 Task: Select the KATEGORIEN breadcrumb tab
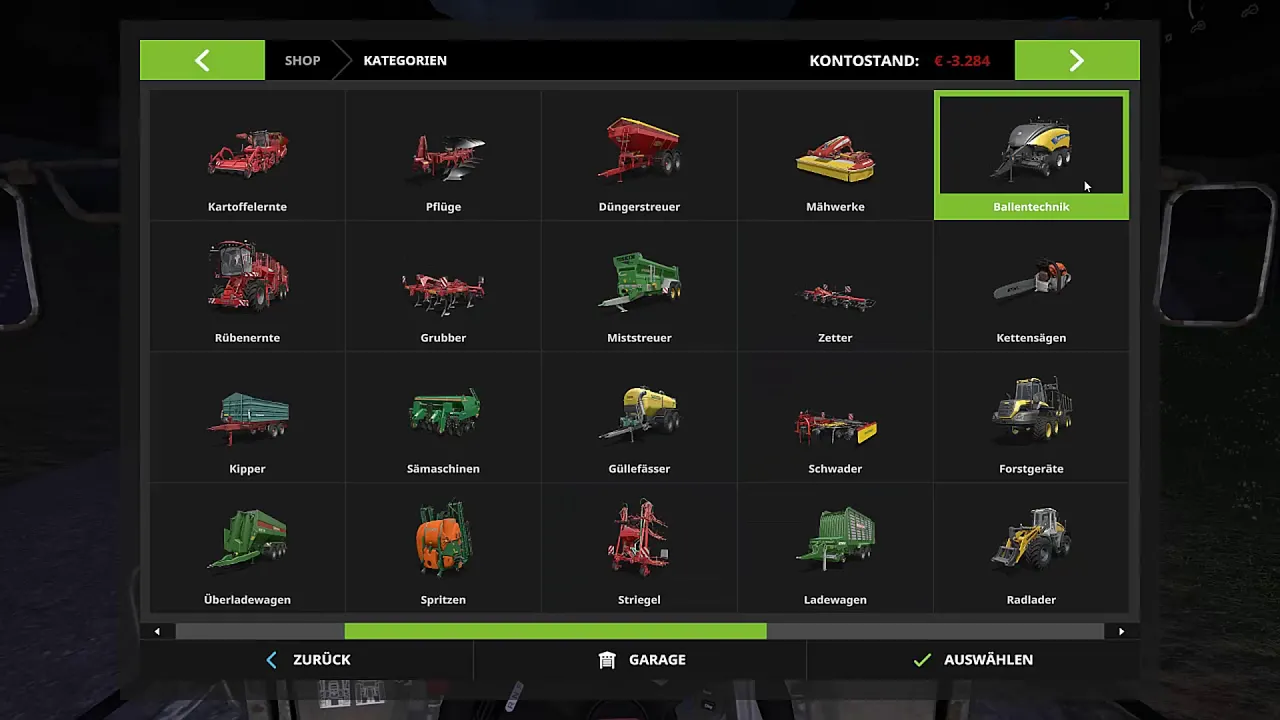point(405,60)
